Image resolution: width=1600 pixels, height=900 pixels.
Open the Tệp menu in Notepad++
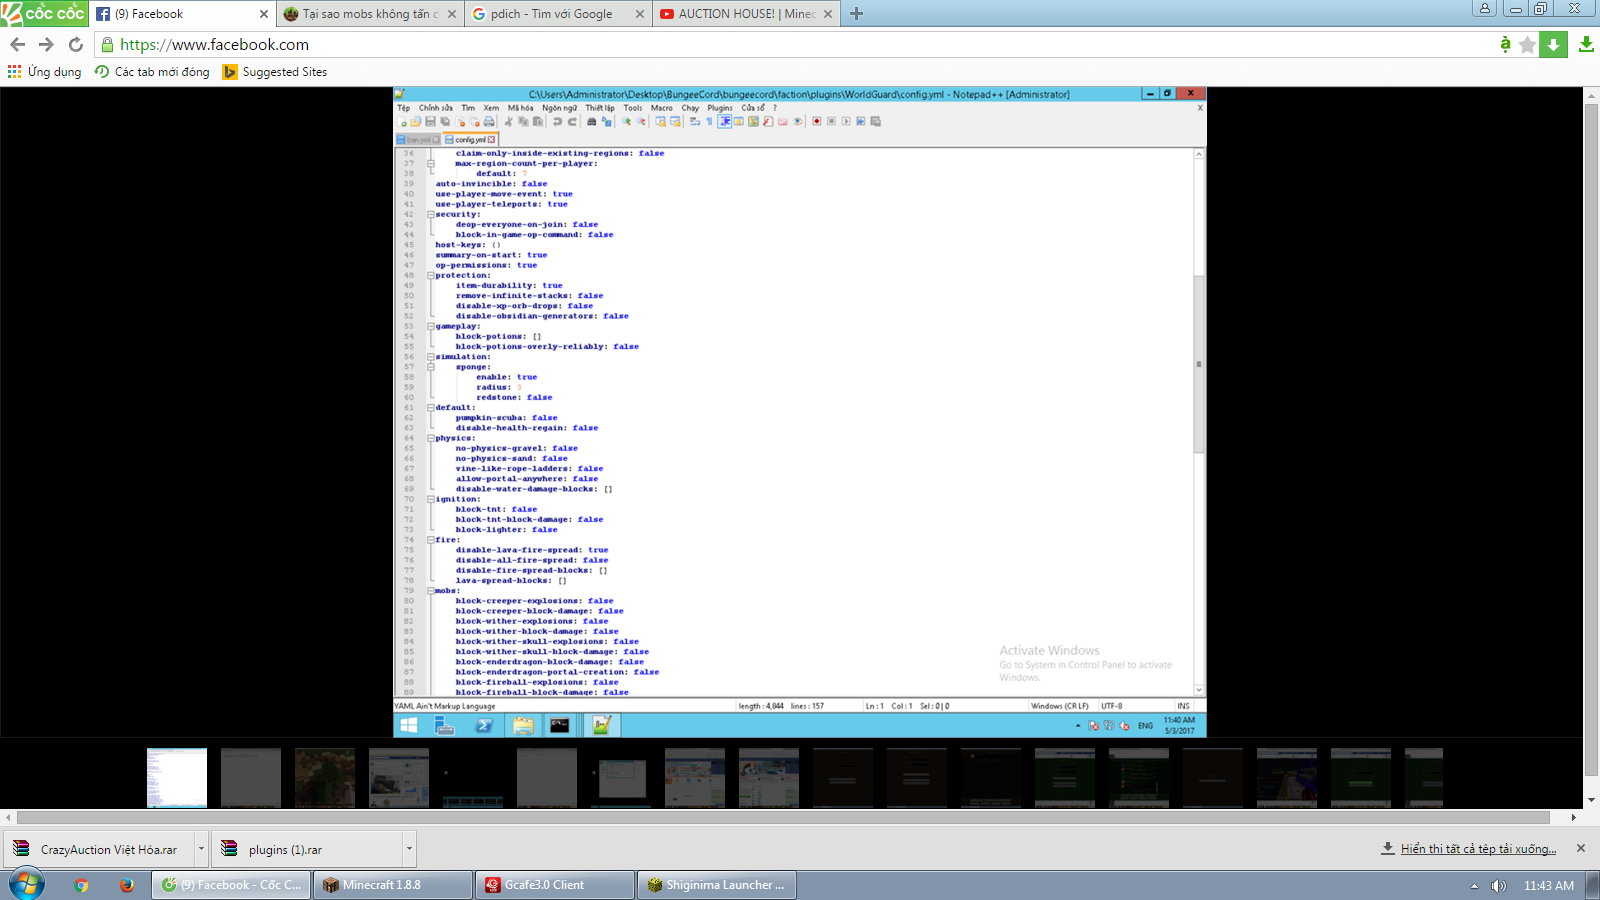pyautogui.click(x=404, y=108)
